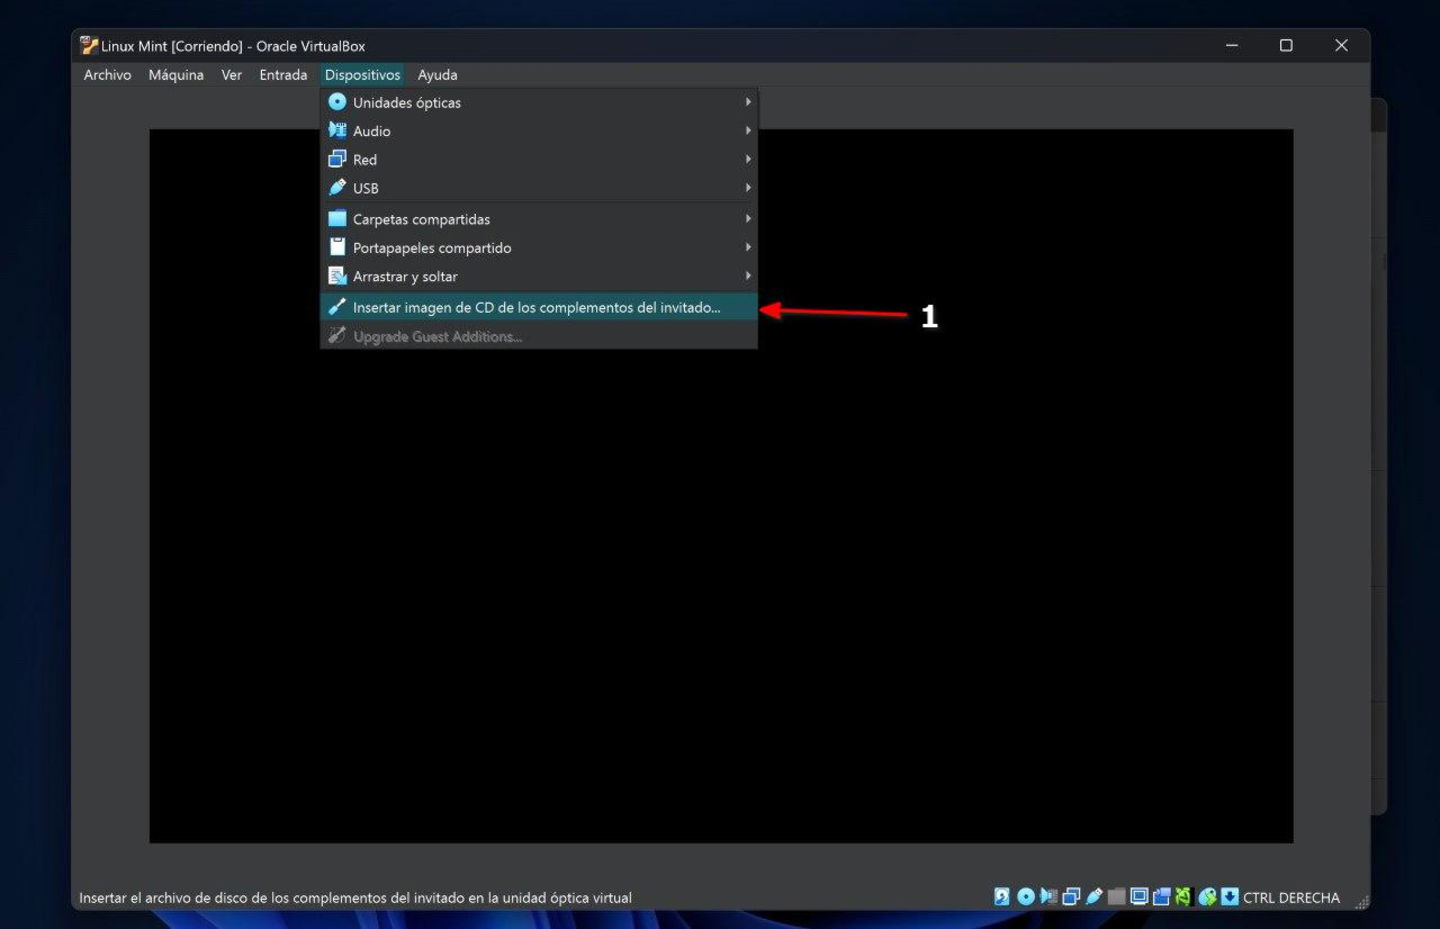Expand the Unidades ópticas submenu arrow
The image size is (1440, 929).
[747, 102]
